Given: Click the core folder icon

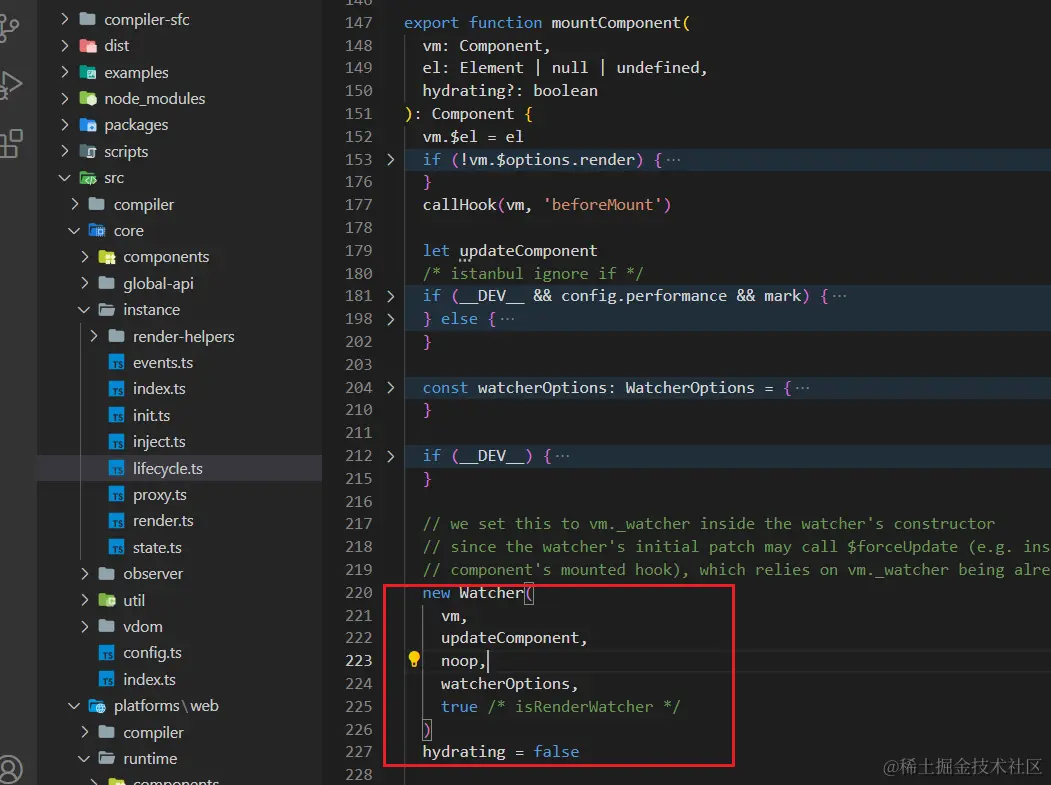Looking at the screenshot, I should 97,231.
